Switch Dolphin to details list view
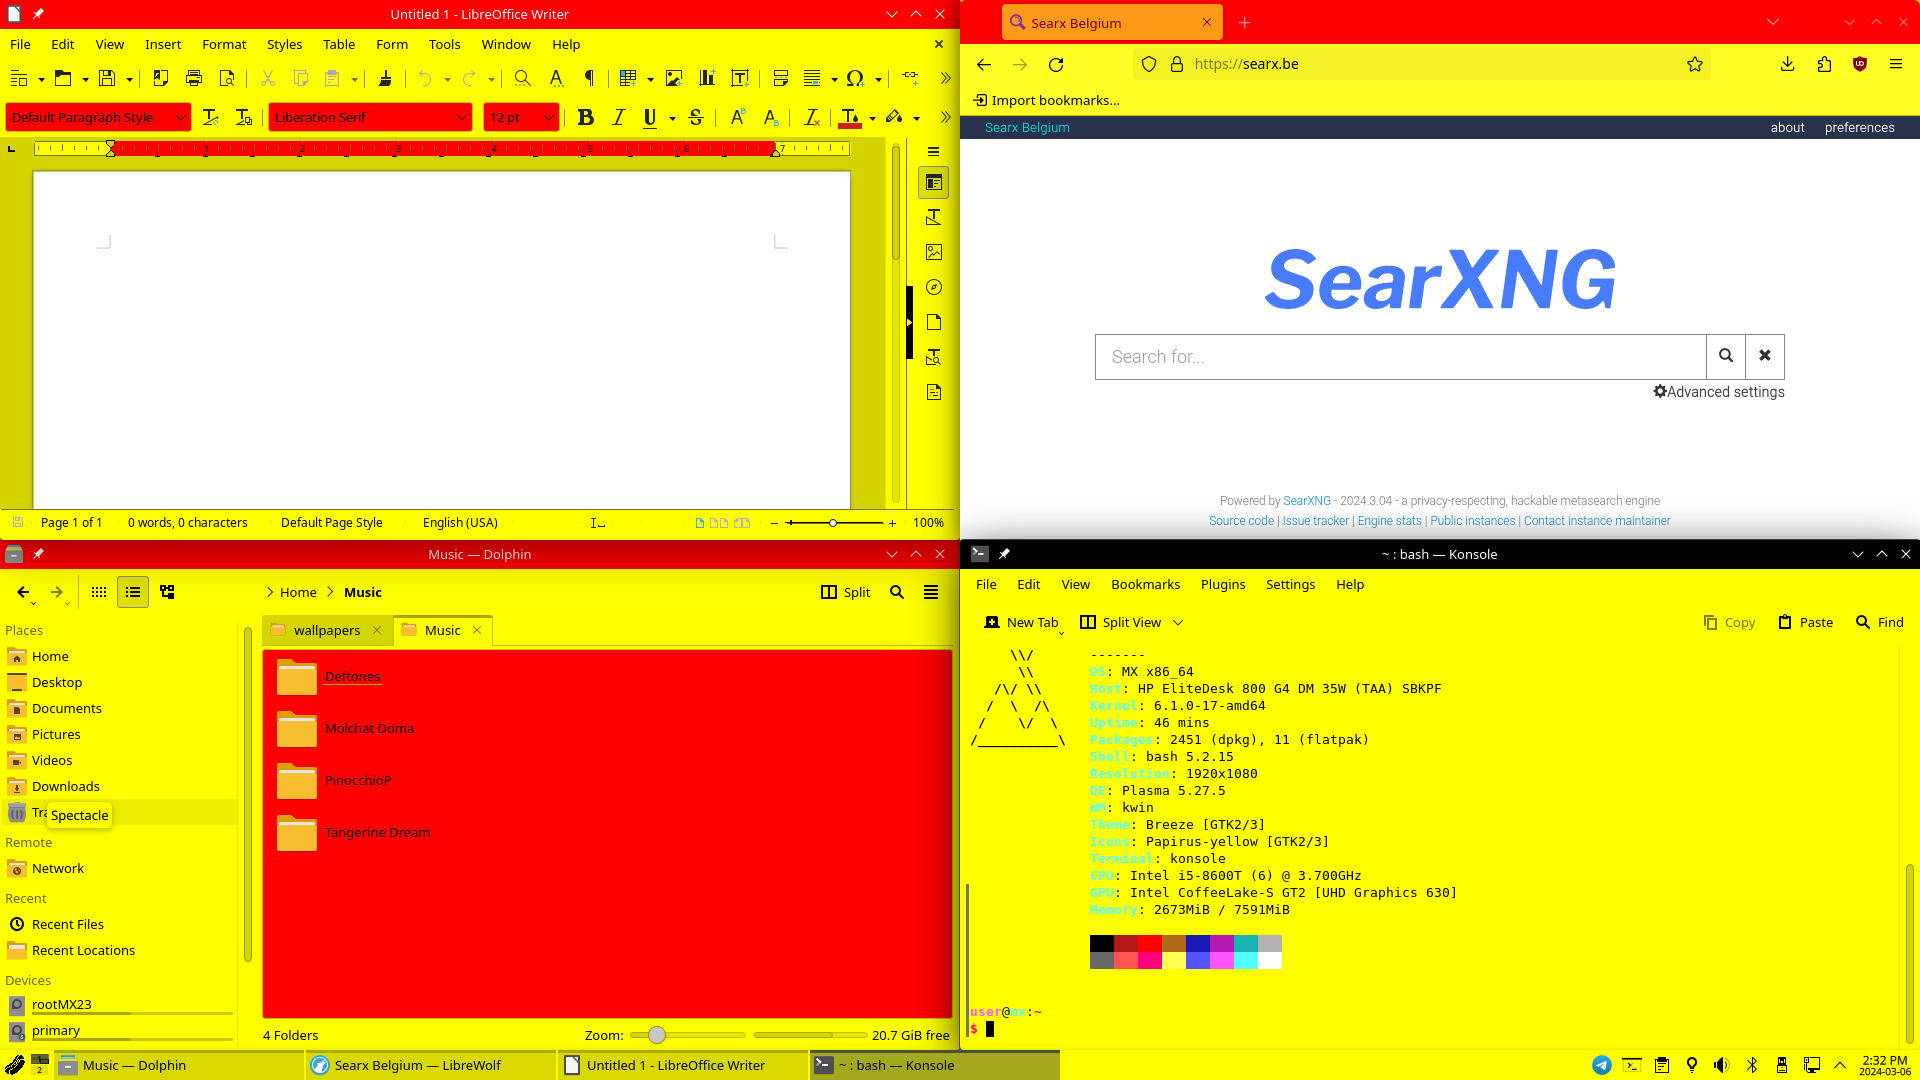Screen dimensions: 1920x1080 tap(133, 592)
